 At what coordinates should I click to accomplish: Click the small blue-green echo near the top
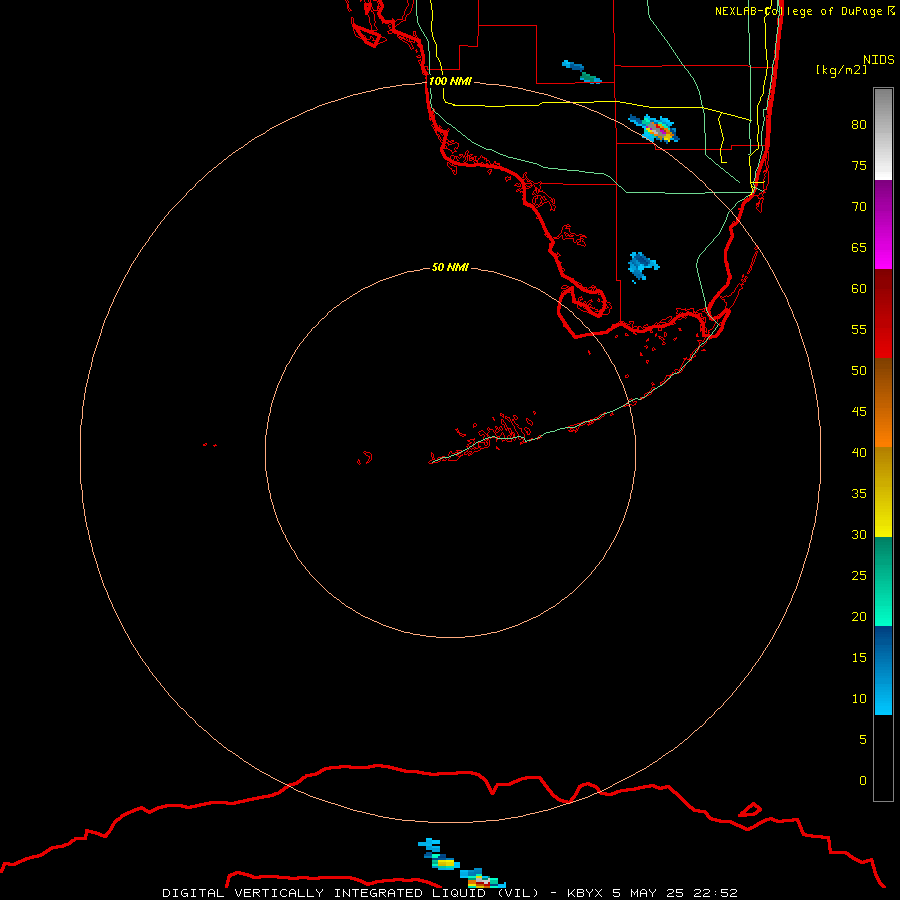tap(581, 72)
